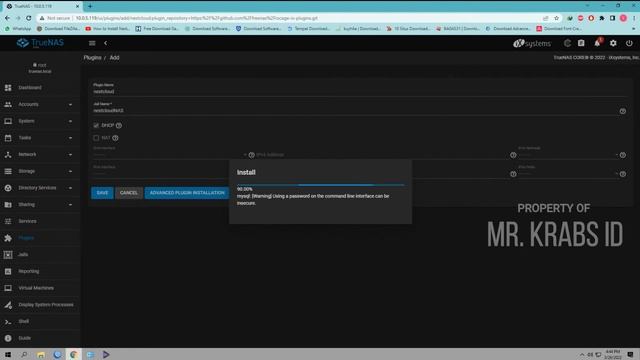Image resolution: width=640 pixels, height=360 pixels.
Task: Expand the Directory Services menu
Action: (x=40, y=188)
